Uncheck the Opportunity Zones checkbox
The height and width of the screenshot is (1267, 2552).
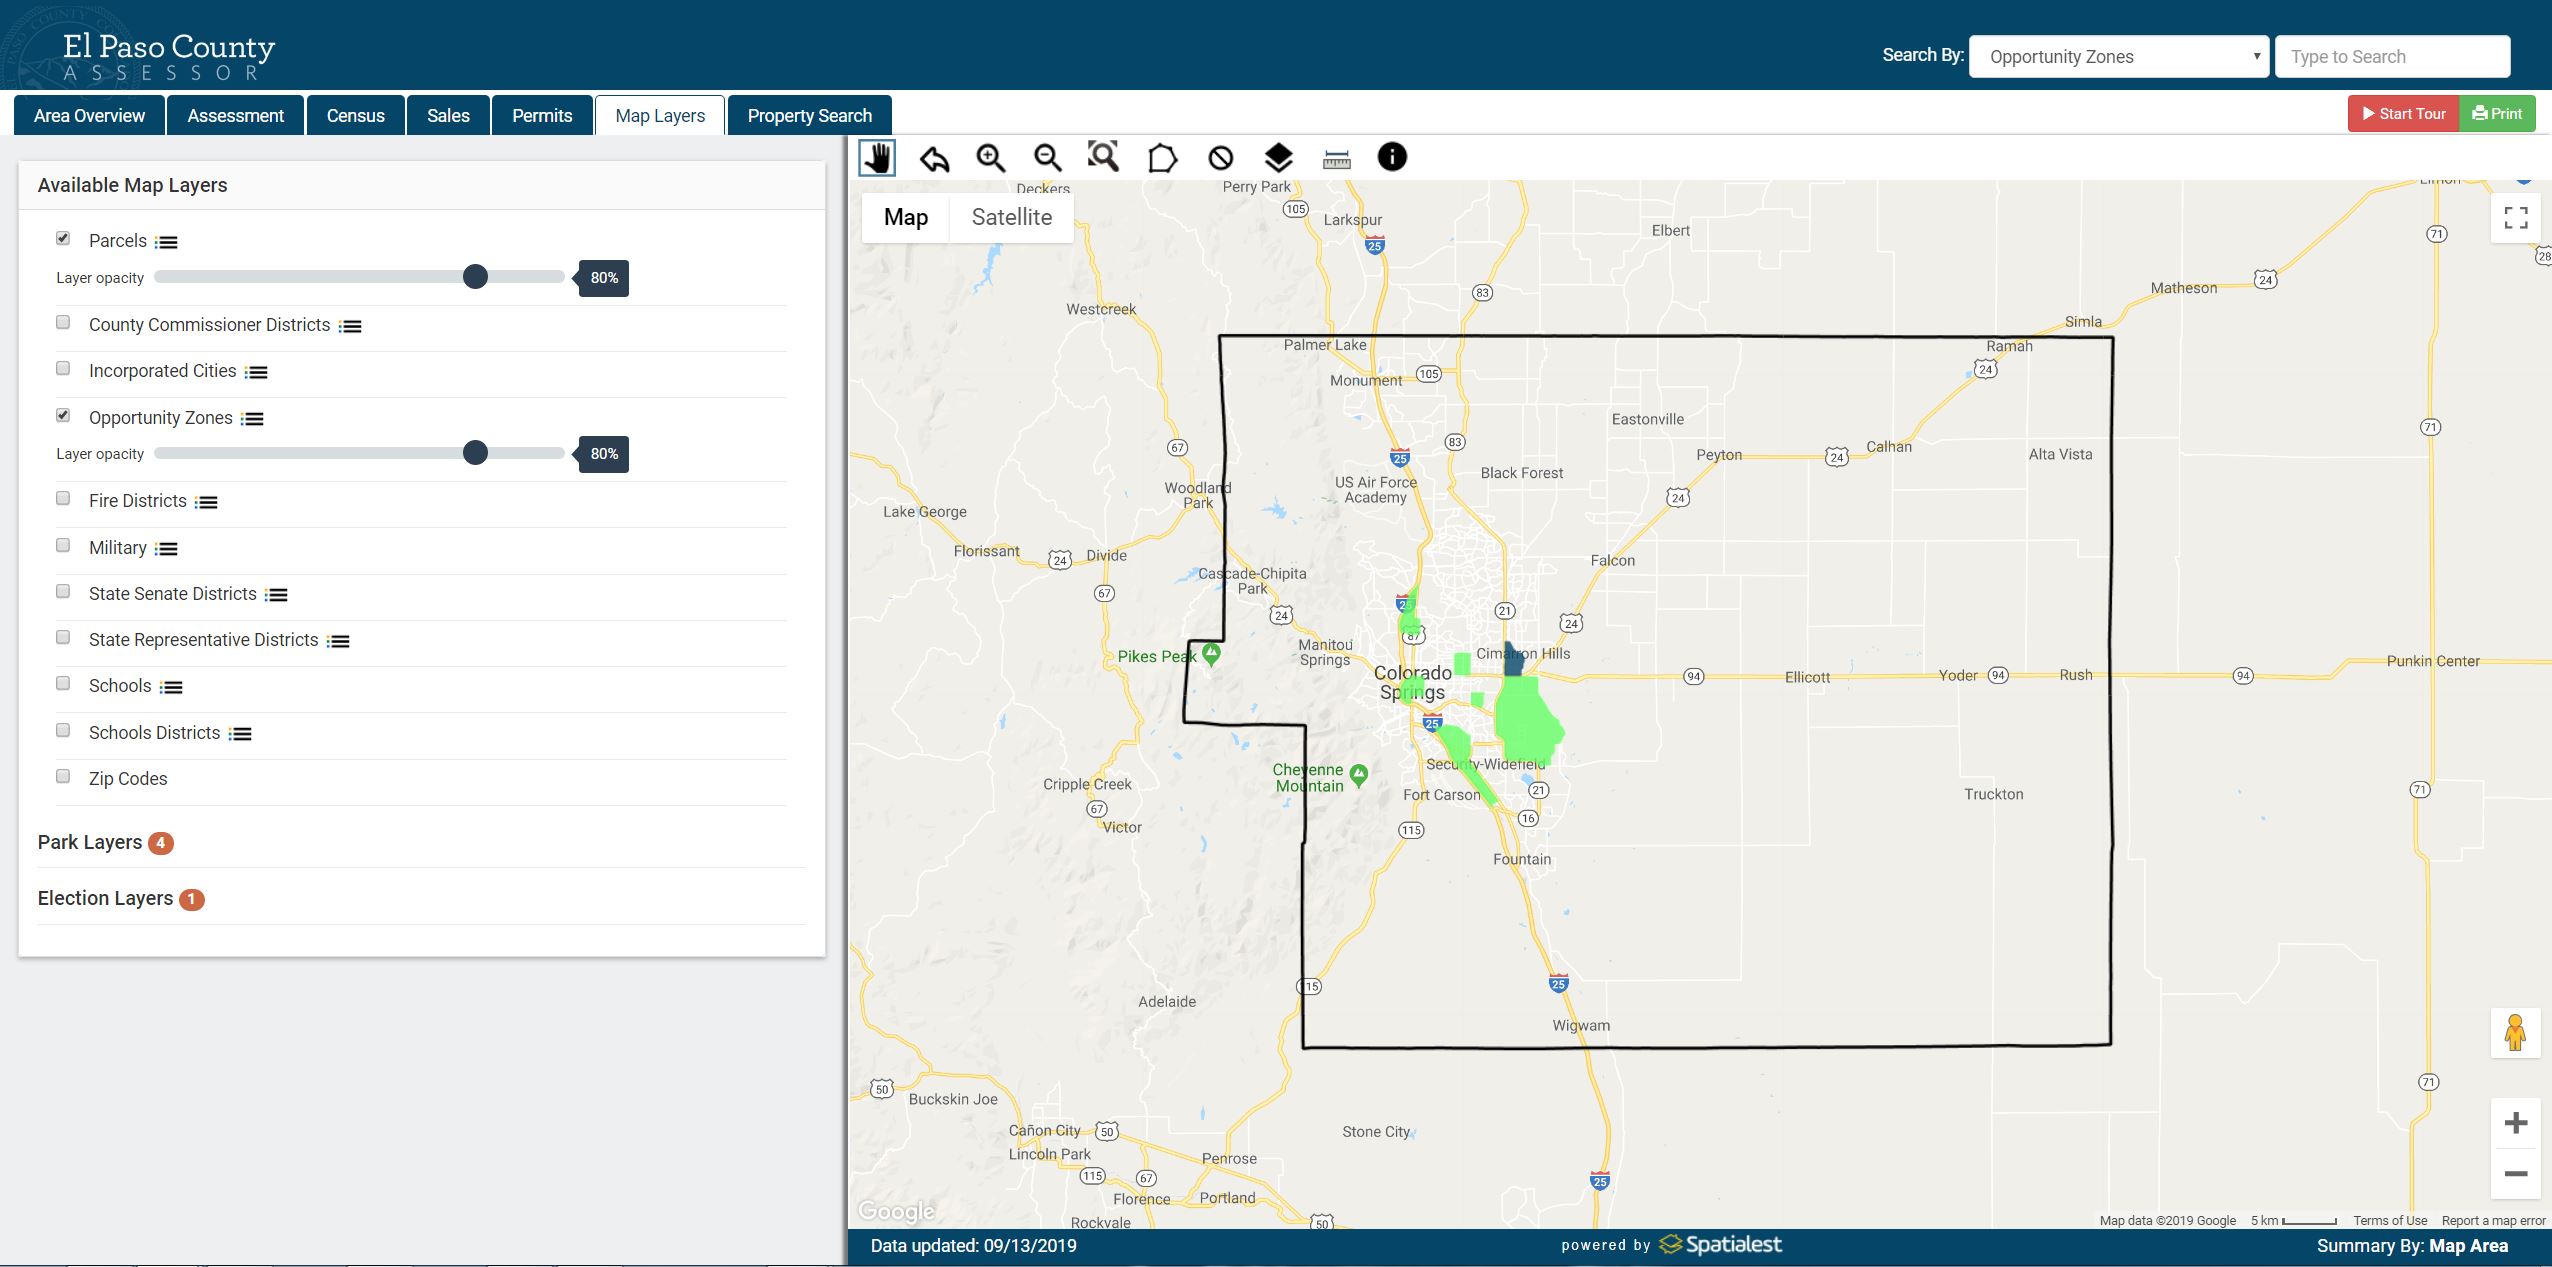pos(63,415)
